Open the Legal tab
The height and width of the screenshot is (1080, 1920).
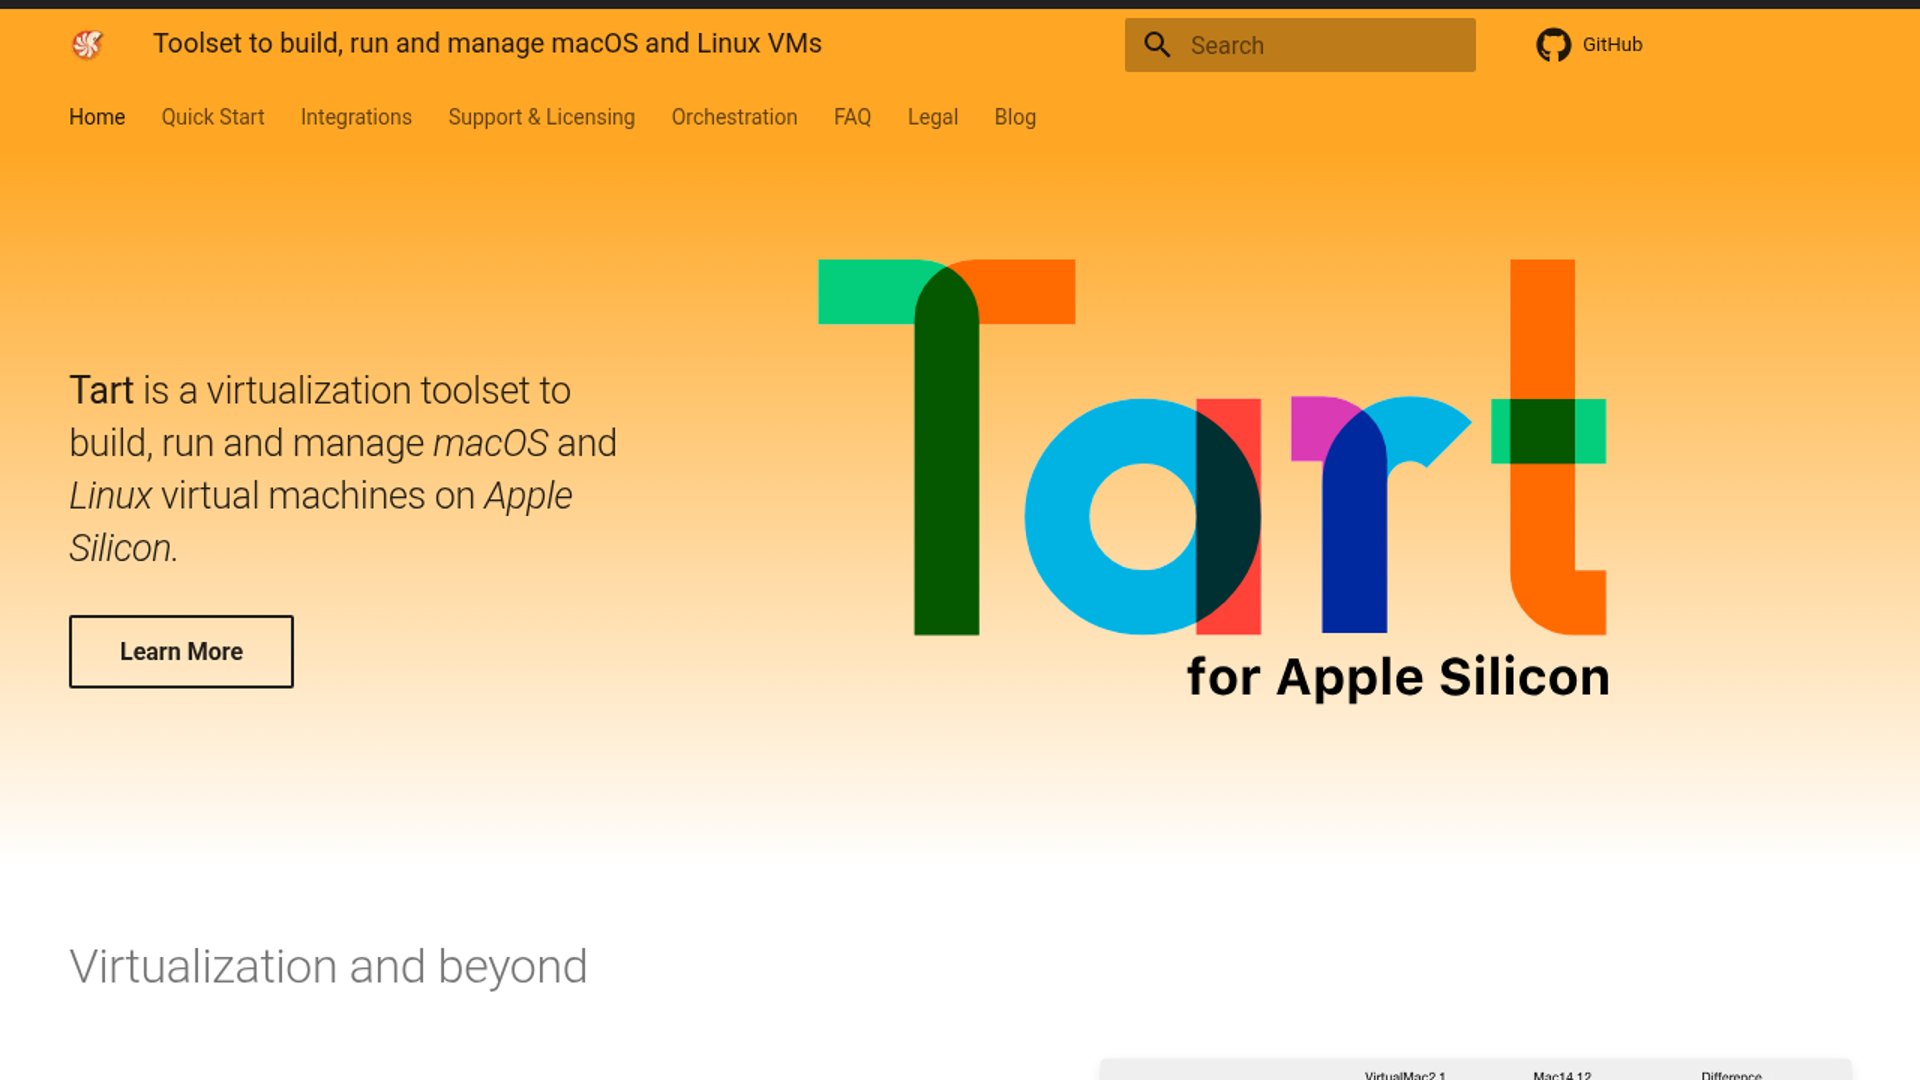tap(932, 117)
